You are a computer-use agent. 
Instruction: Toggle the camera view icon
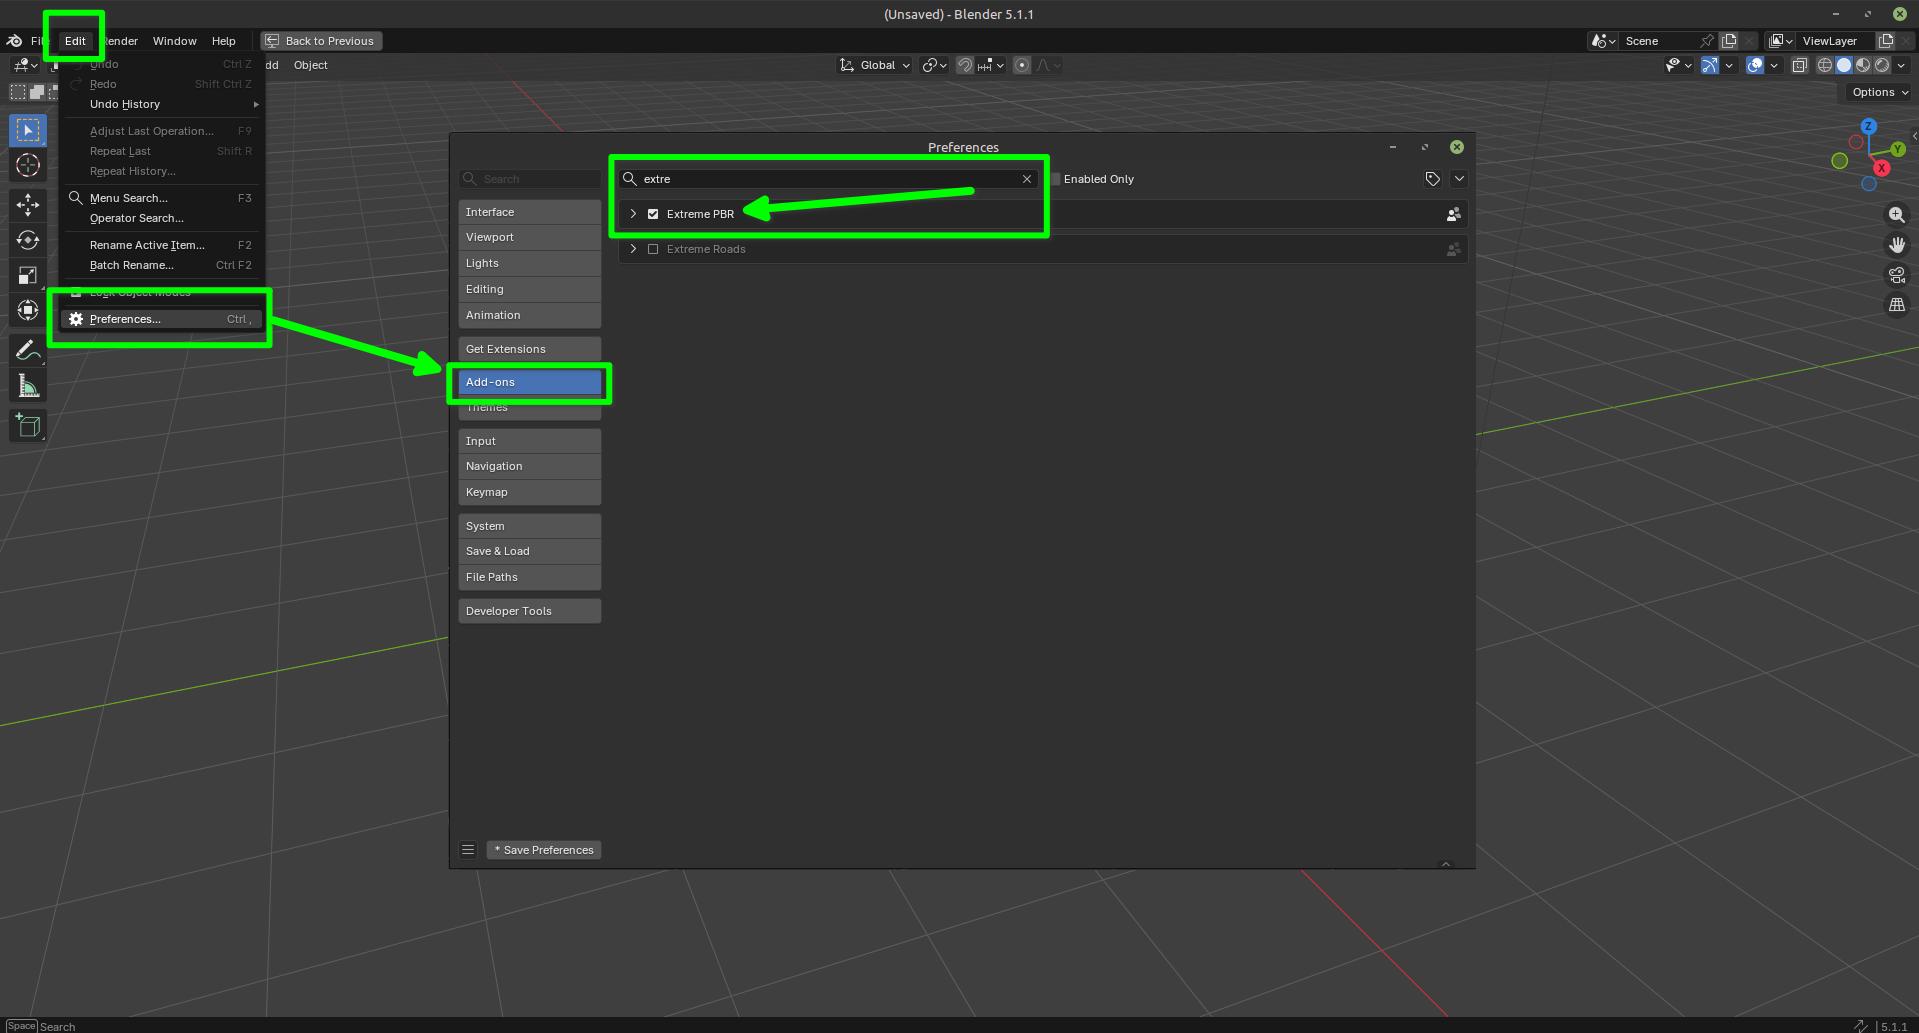(1896, 275)
